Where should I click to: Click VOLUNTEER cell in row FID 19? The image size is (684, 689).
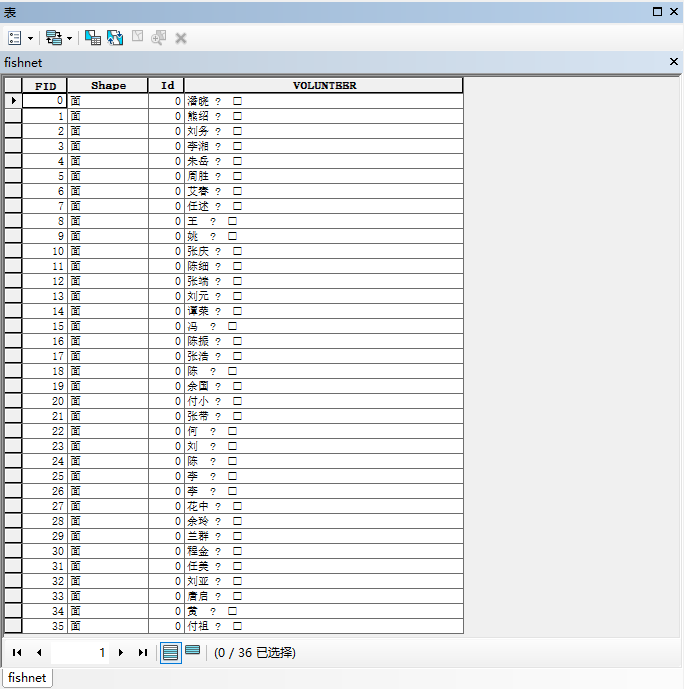click(324, 386)
